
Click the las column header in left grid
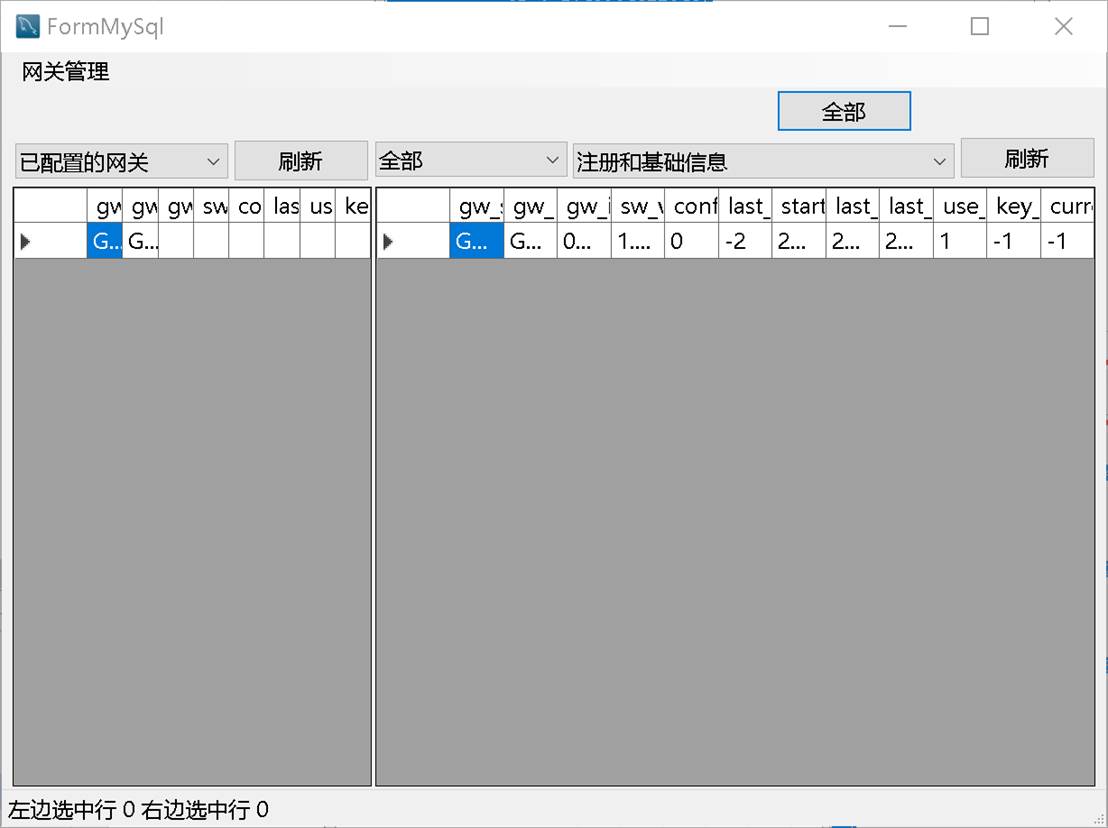click(x=282, y=206)
